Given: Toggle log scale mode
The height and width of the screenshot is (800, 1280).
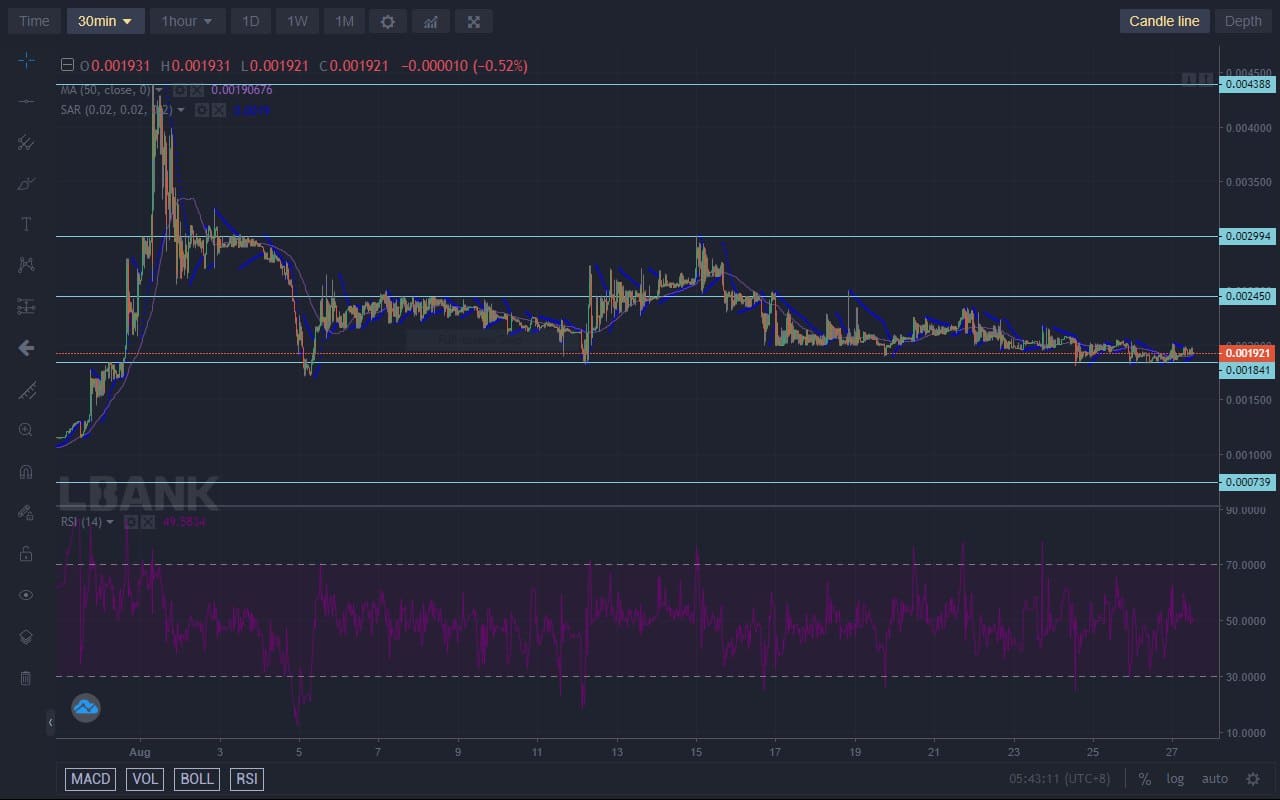Looking at the screenshot, I should tap(1175, 779).
